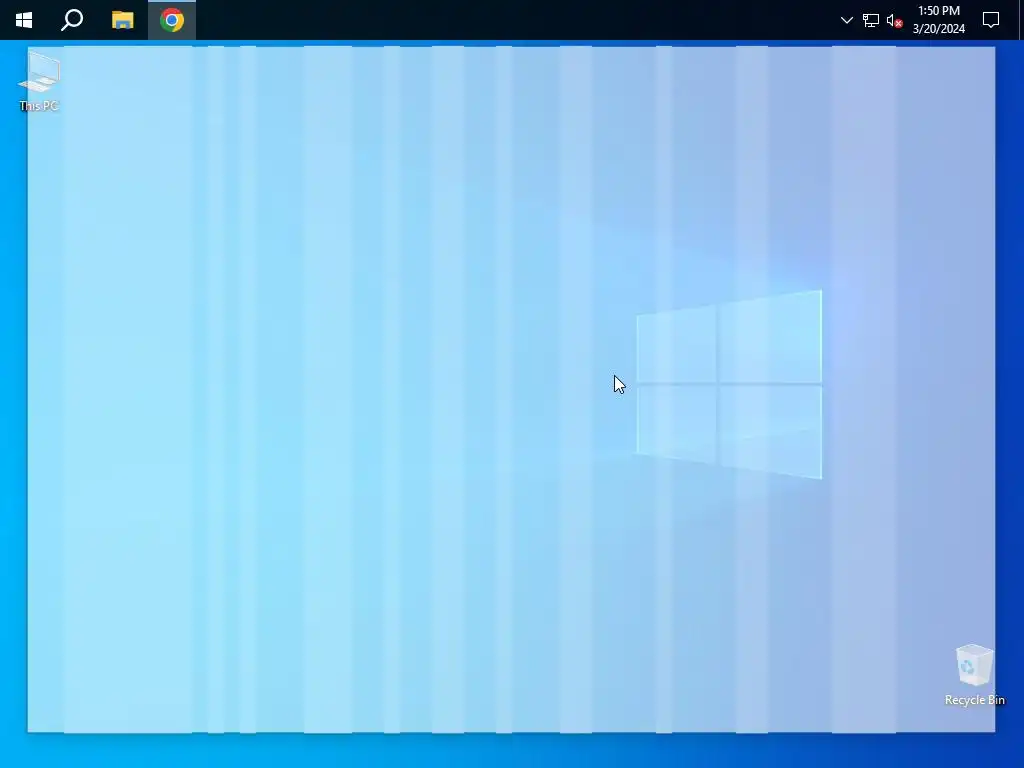
Task: Open the clock showing 1:50 PM
Action: (938, 20)
